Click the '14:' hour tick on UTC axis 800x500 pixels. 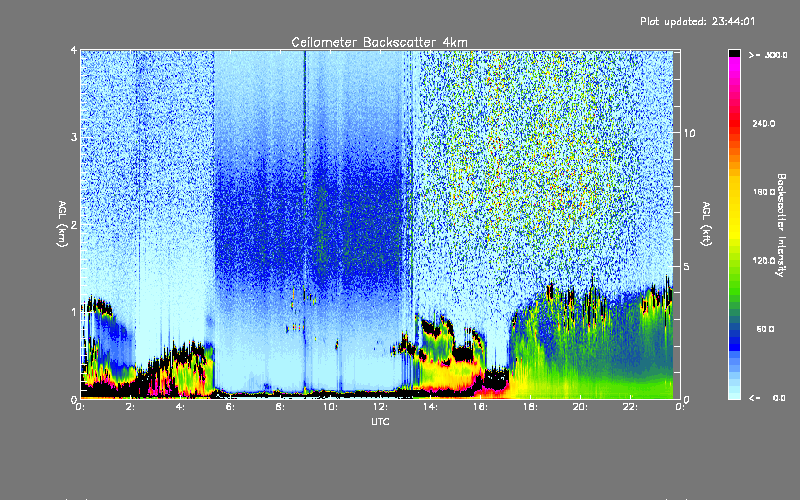[x=430, y=407]
